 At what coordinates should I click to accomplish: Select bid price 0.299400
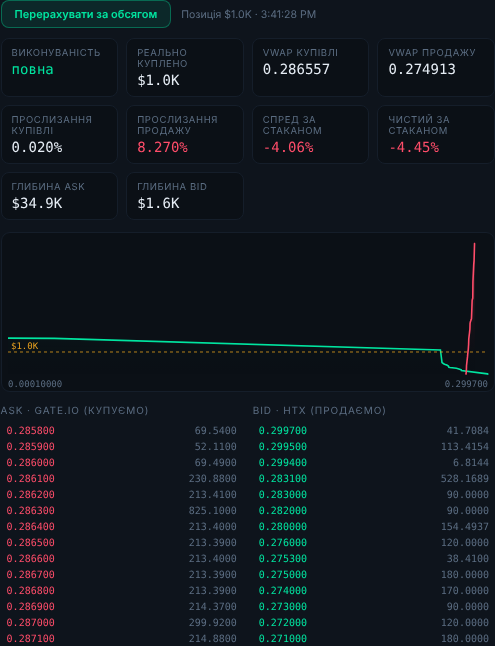click(x=283, y=463)
